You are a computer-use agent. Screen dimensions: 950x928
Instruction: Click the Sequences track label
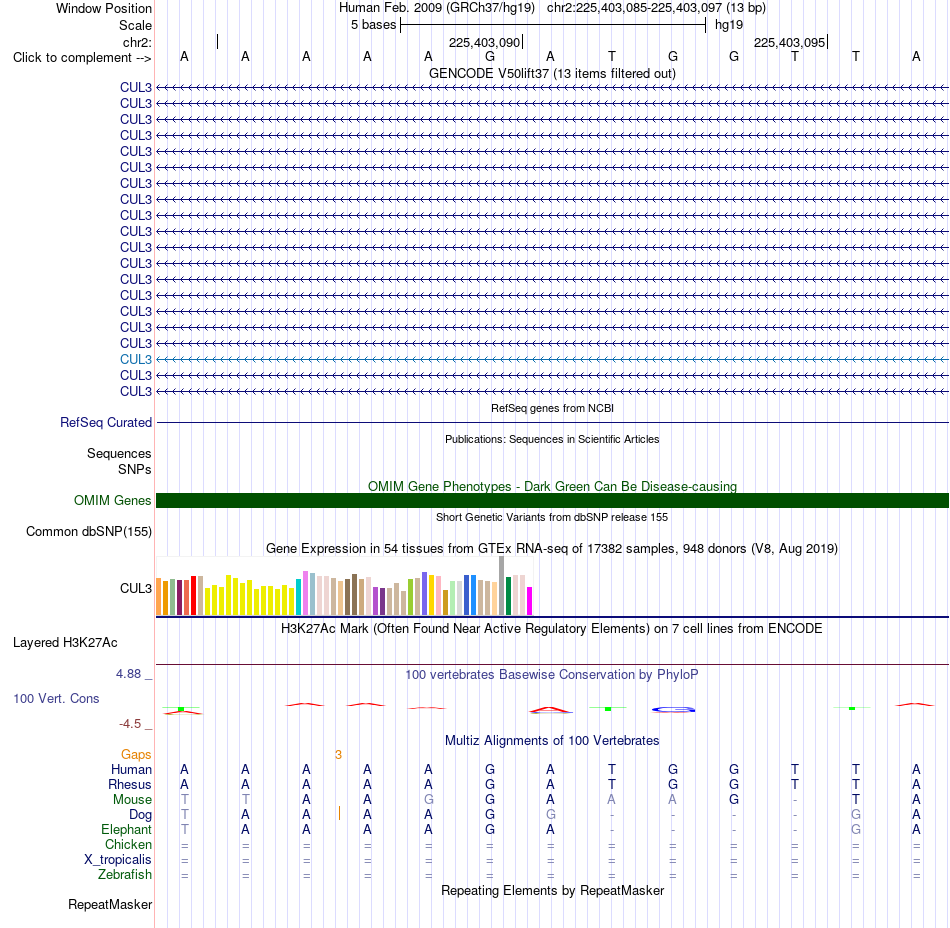(119, 453)
